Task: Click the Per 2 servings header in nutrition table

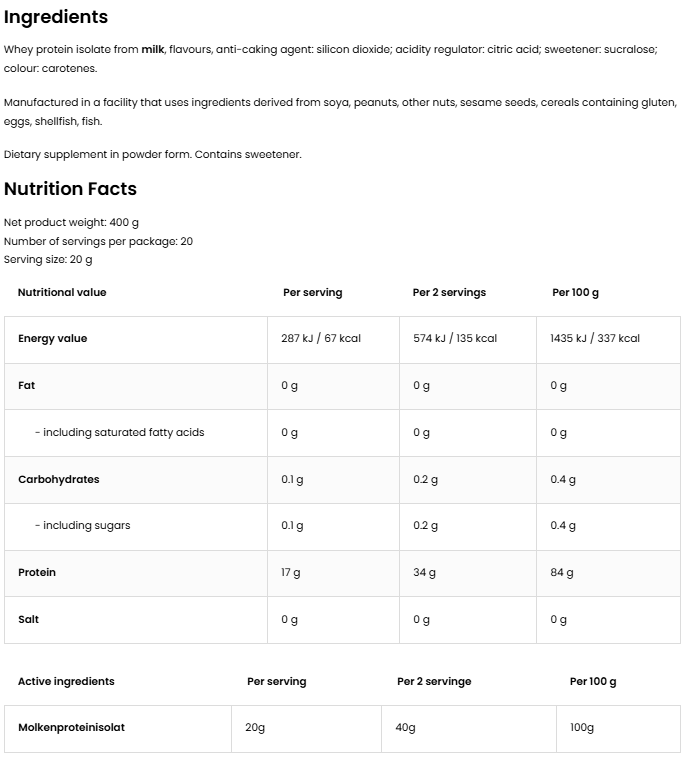Action: pyautogui.click(x=449, y=293)
